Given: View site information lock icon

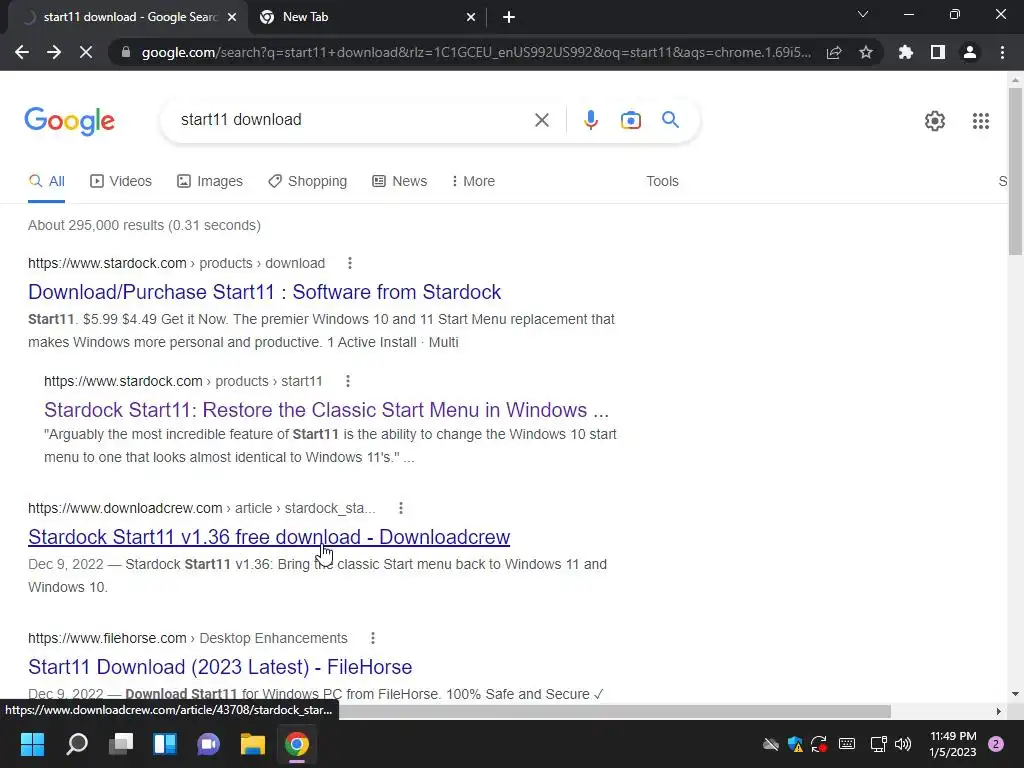Looking at the screenshot, I should [x=126, y=52].
